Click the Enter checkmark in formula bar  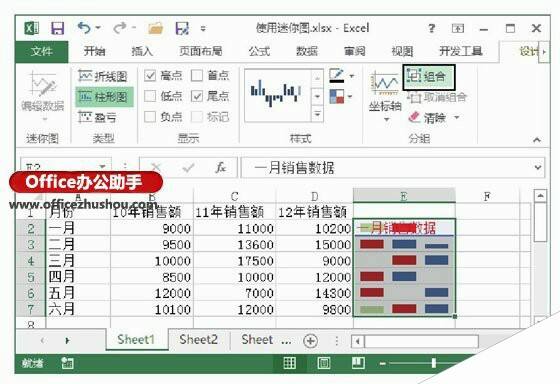coord(188,167)
